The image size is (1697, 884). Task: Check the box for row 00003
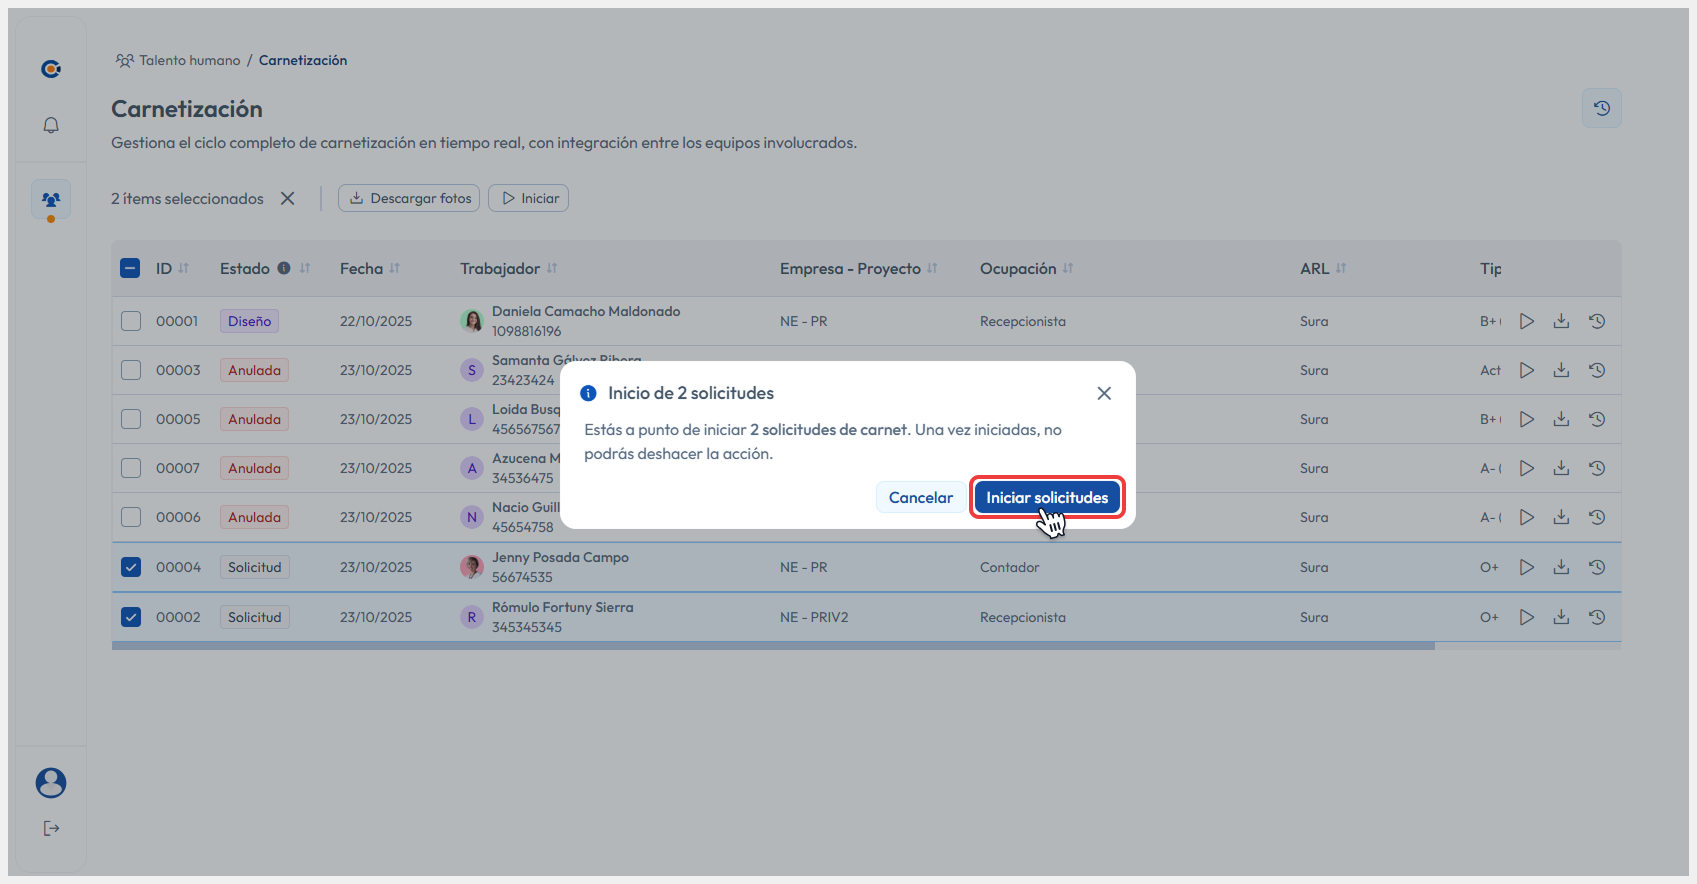tap(131, 370)
